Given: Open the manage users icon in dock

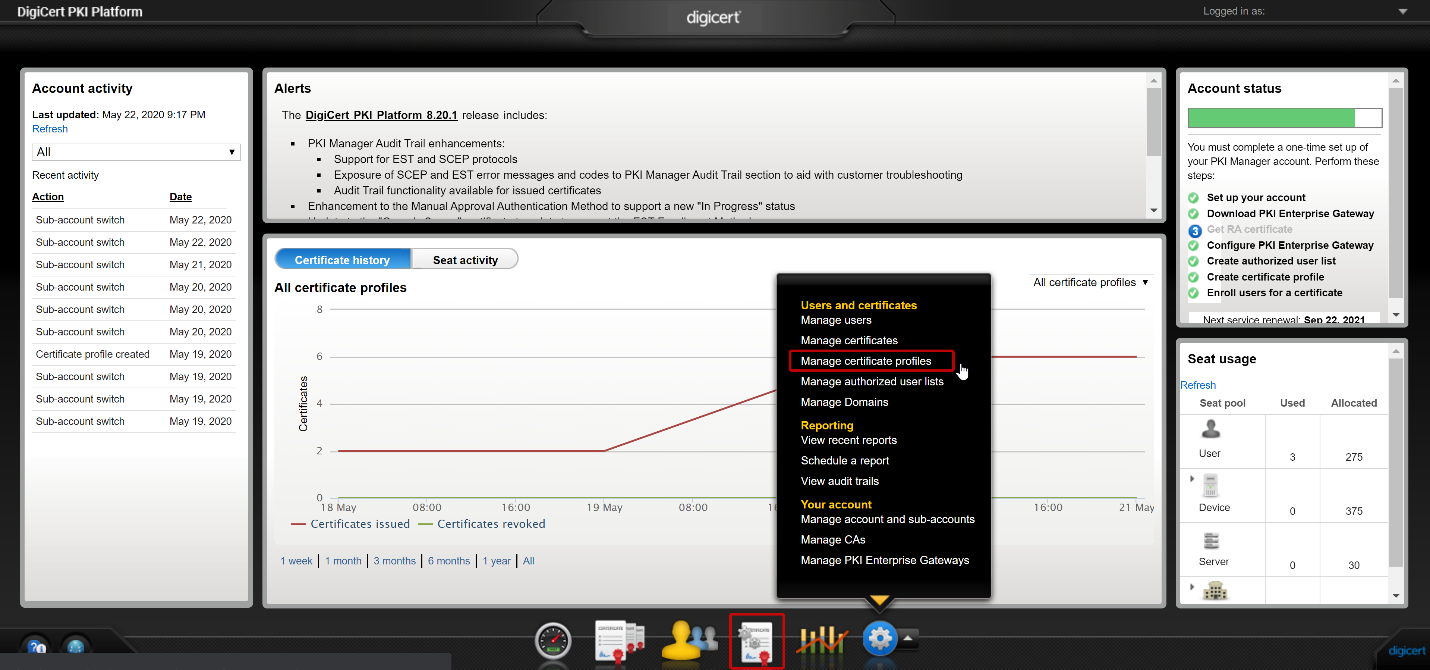Looking at the screenshot, I should pyautogui.click(x=689, y=640).
